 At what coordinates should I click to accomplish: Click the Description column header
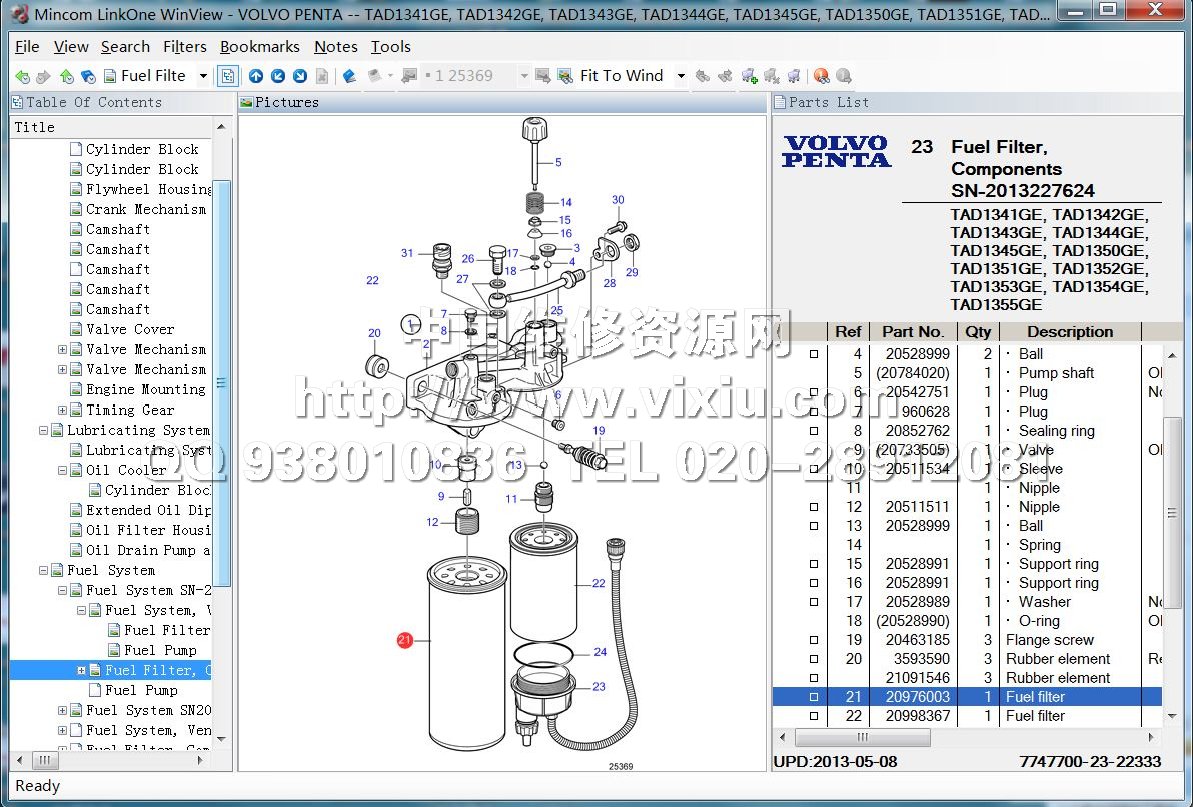click(x=1069, y=332)
